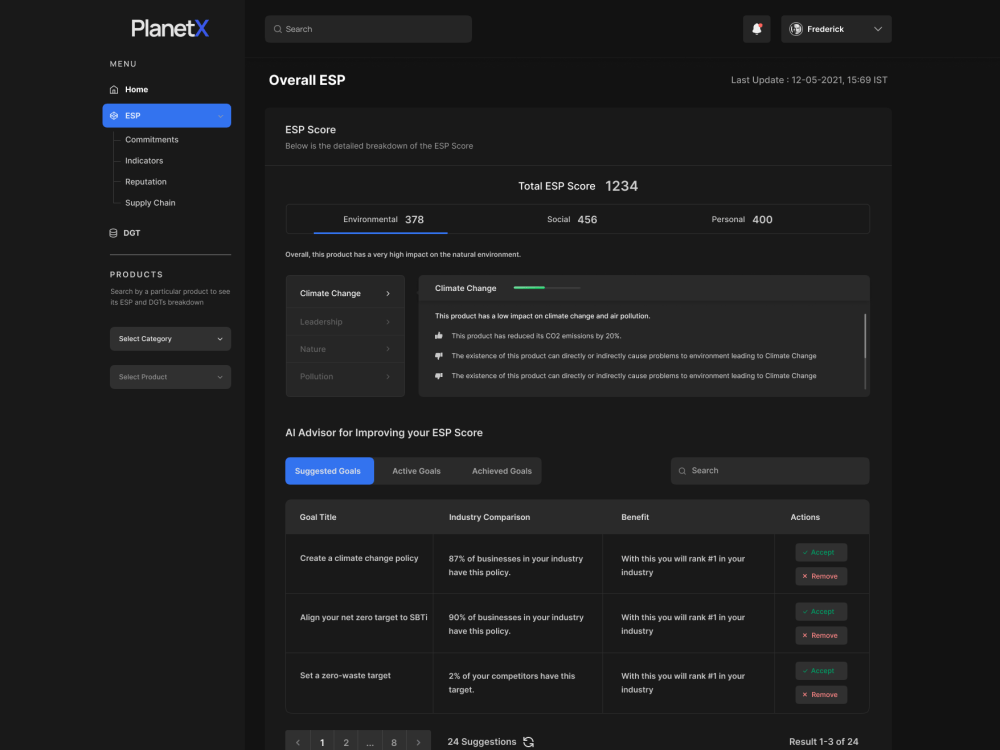Image resolution: width=1000 pixels, height=750 pixels.
Task: Accept the zero-waste target goal
Action: point(821,671)
